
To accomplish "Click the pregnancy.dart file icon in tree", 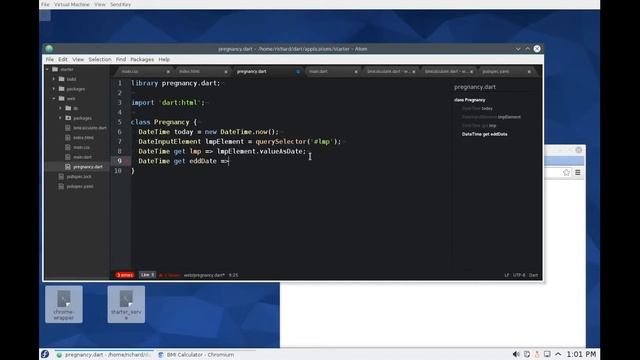I will point(68,167).
